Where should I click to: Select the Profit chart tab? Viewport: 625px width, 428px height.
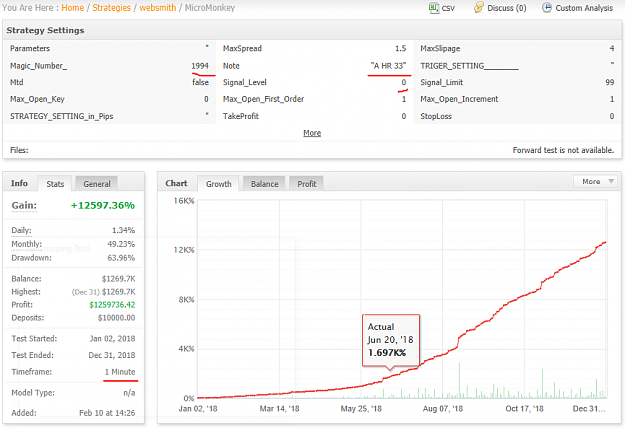pyautogui.click(x=307, y=184)
